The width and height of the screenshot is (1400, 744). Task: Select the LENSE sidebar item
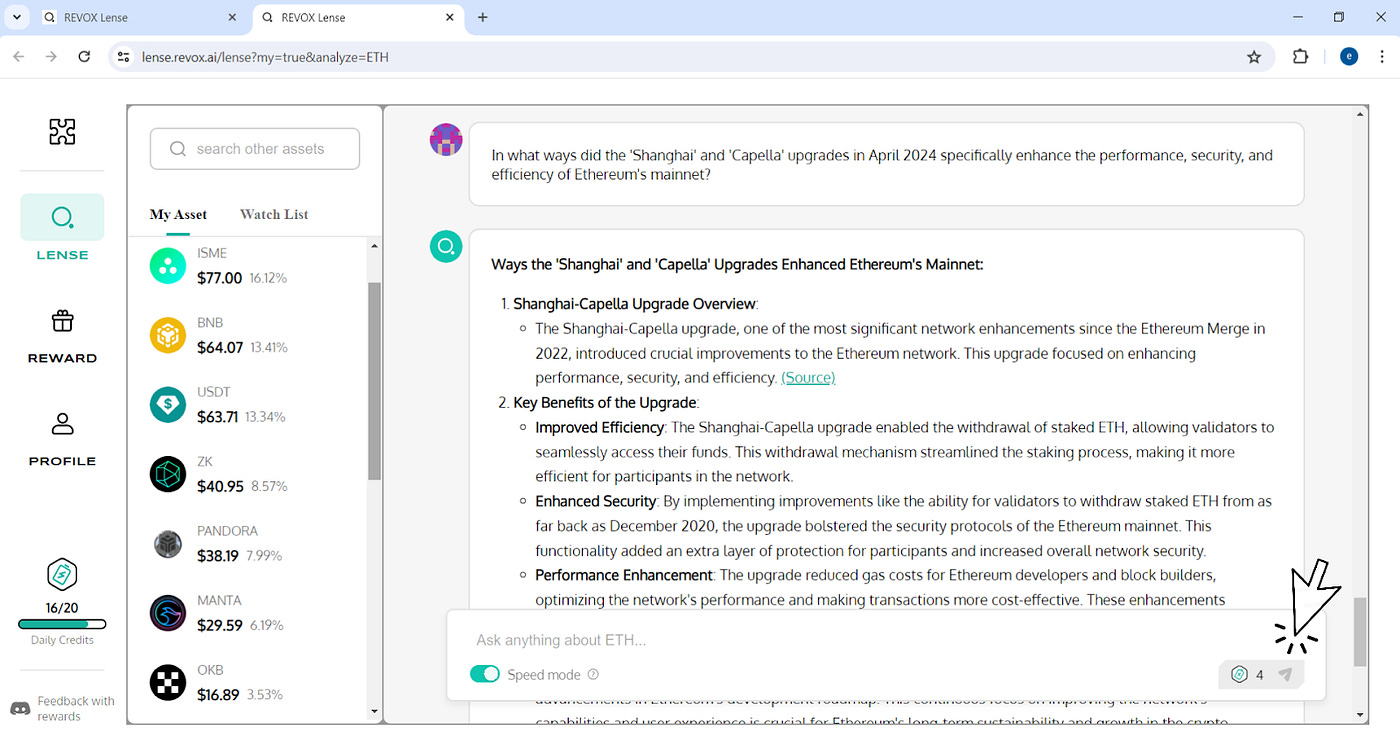tap(62, 229)
